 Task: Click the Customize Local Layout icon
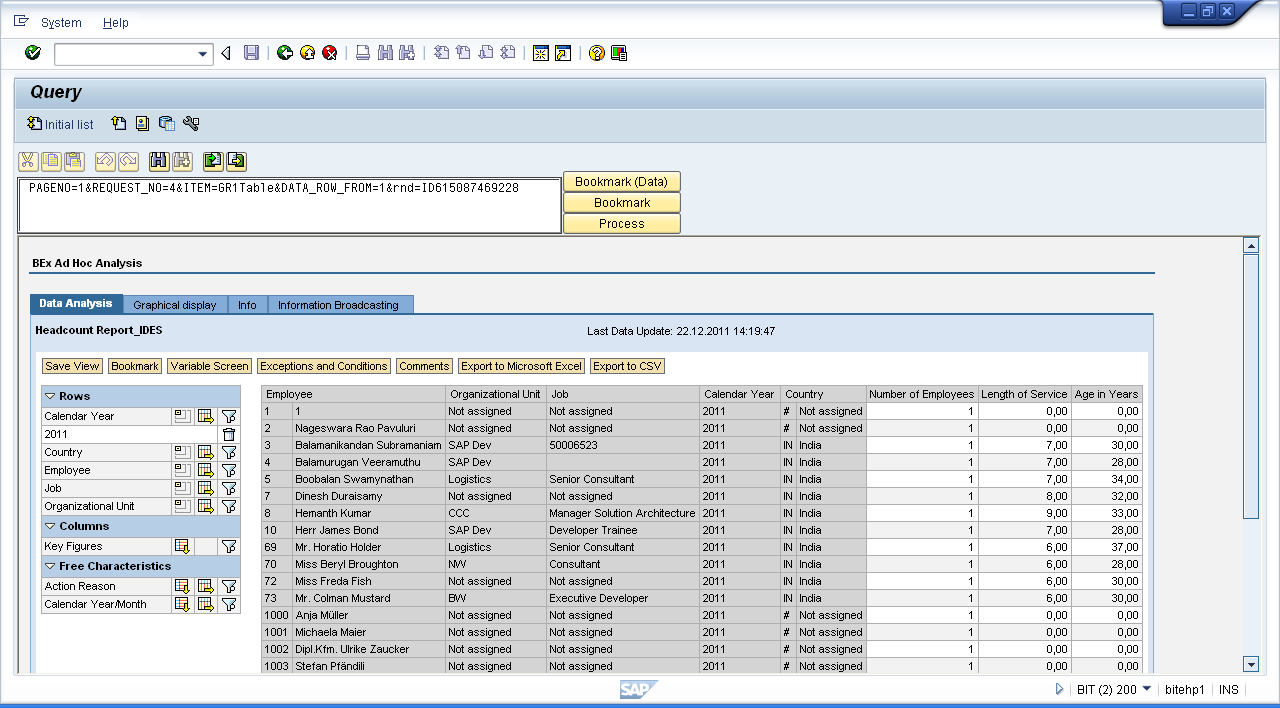619,53
